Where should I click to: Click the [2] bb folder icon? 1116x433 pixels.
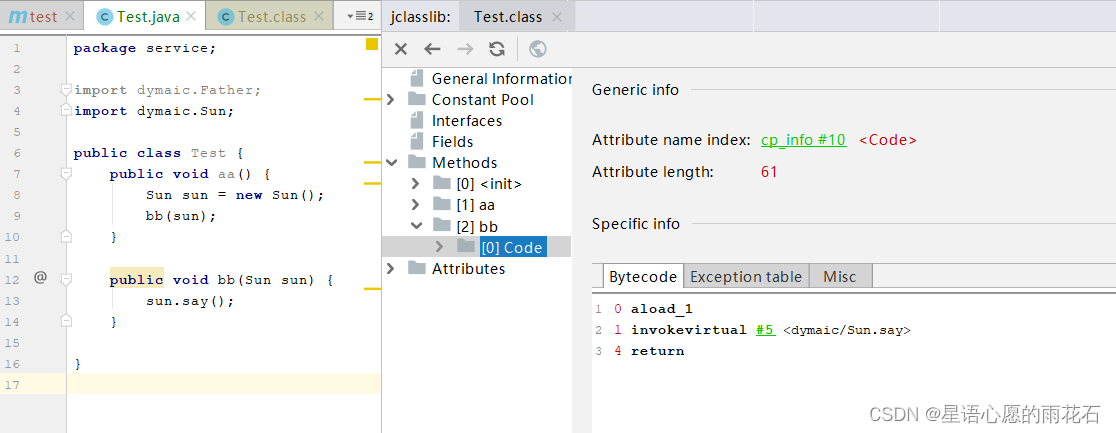441,226
